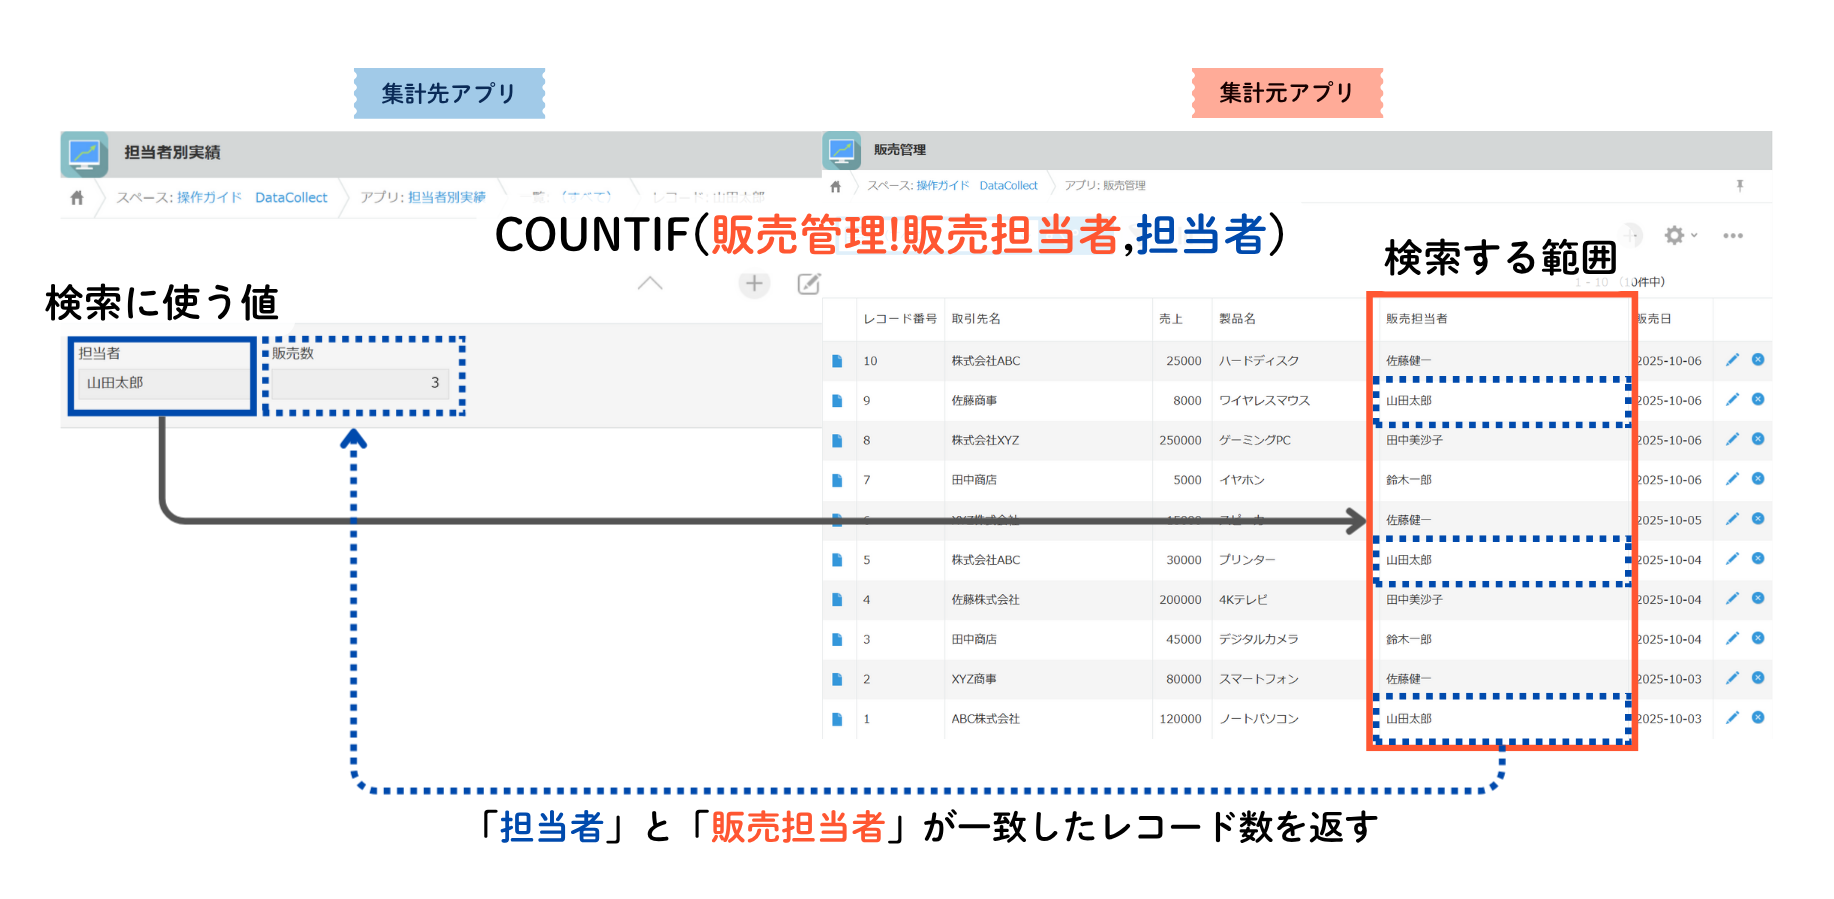
Task: Click the pin icon in 販売管理 breadcrumb bar
Action: point(1740,185)
